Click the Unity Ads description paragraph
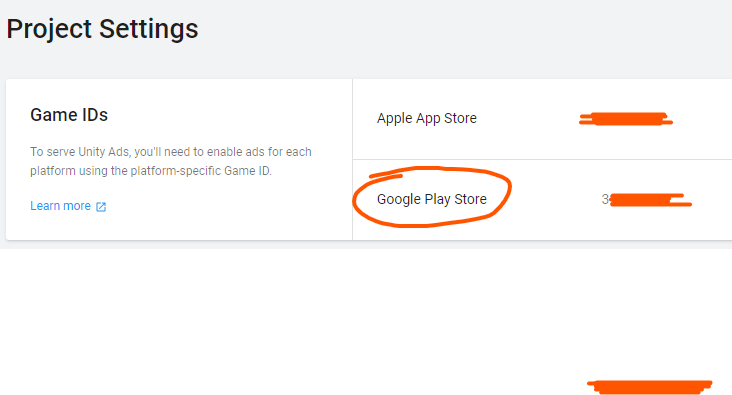 click(171, 162)
